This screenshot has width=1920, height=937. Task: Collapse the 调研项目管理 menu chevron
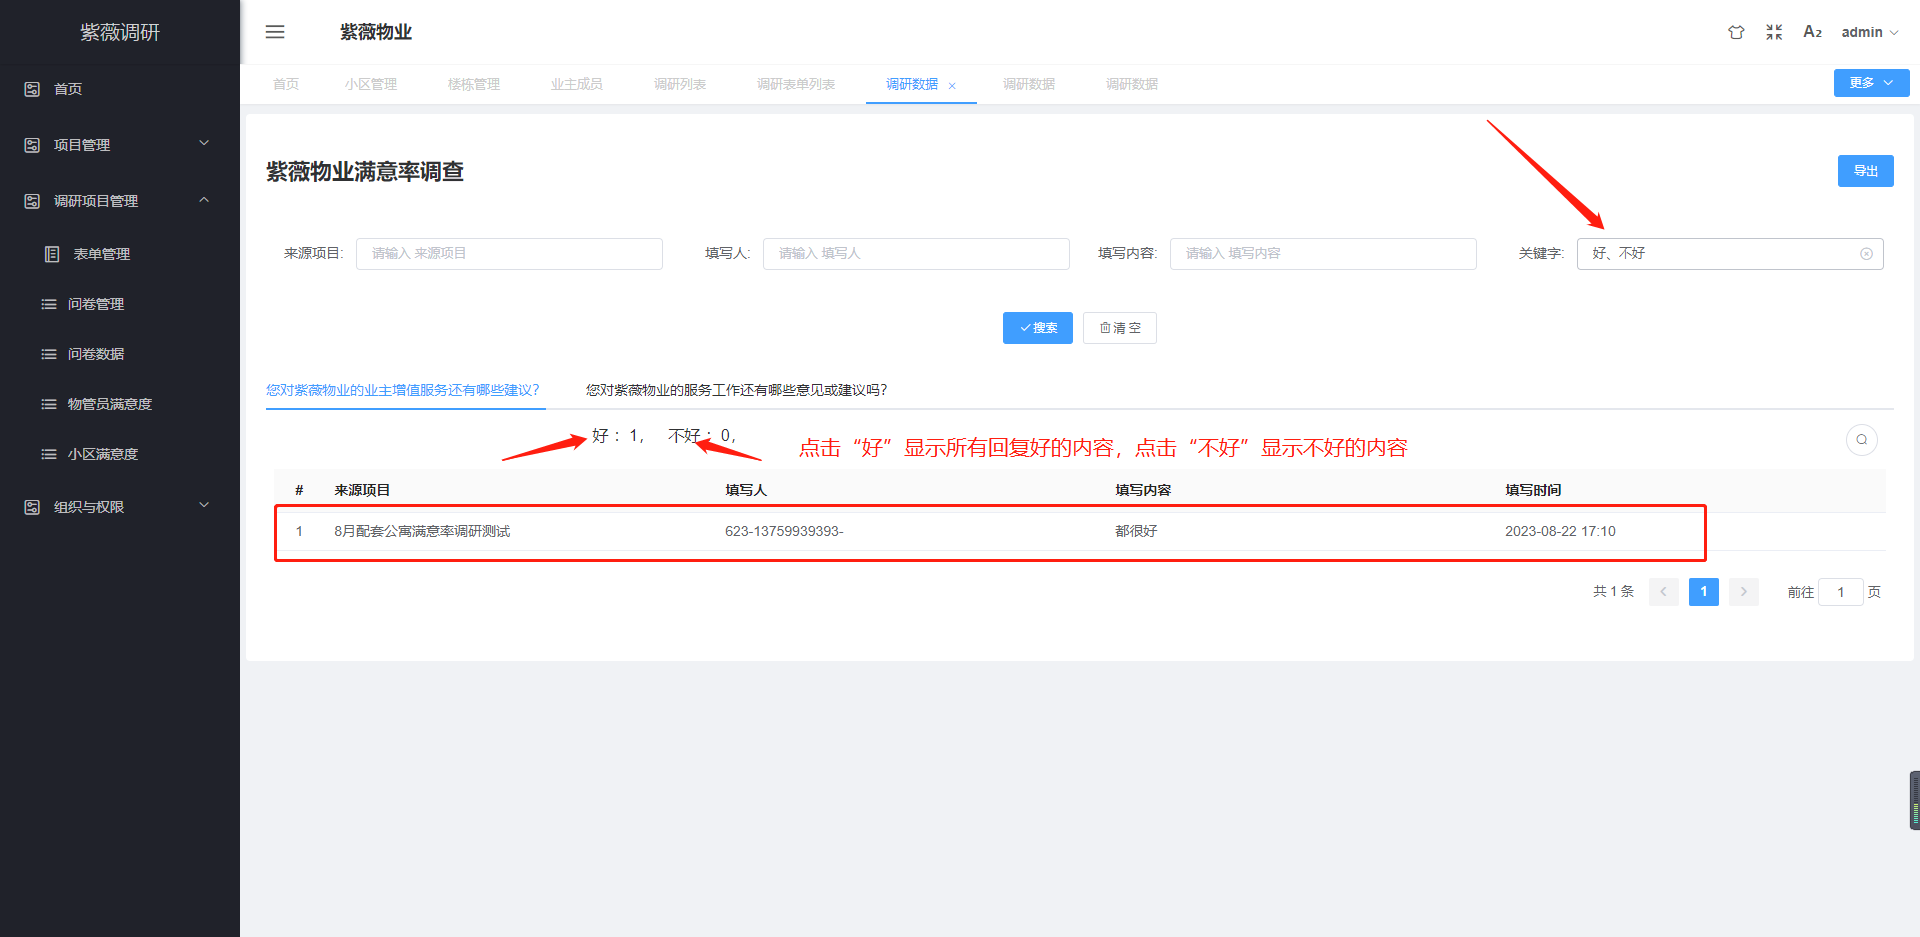point(204,200)
